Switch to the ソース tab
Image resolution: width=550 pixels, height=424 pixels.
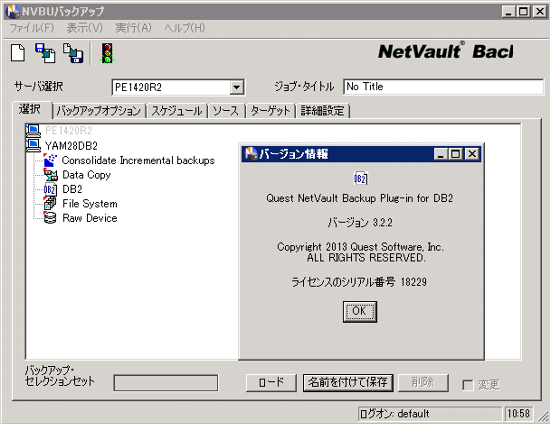coord(226,111)
